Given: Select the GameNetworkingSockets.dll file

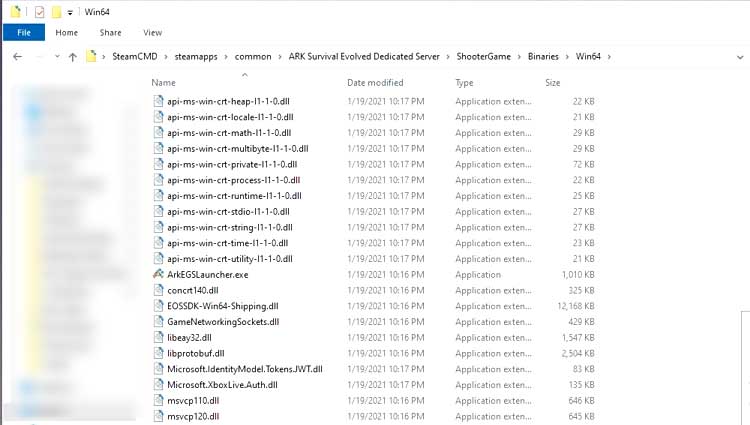Looking at the screenshot, I should (x=223, y=322).
